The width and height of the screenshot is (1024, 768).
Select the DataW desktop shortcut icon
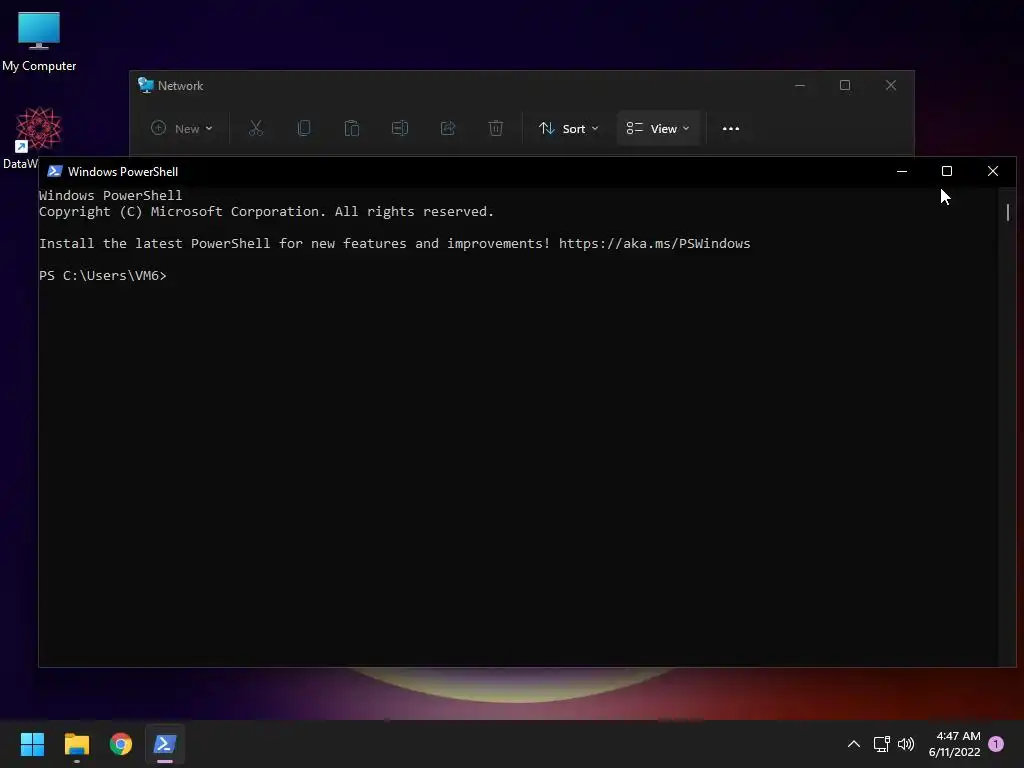tap(38, 128)
